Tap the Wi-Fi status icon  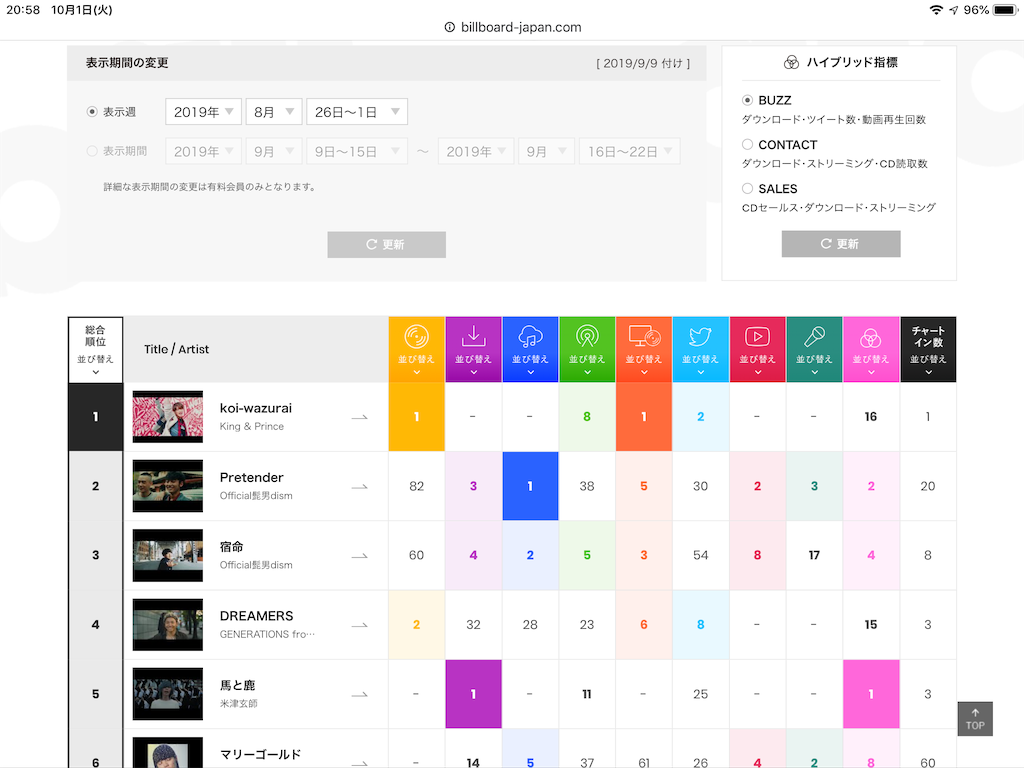[936, 10]
